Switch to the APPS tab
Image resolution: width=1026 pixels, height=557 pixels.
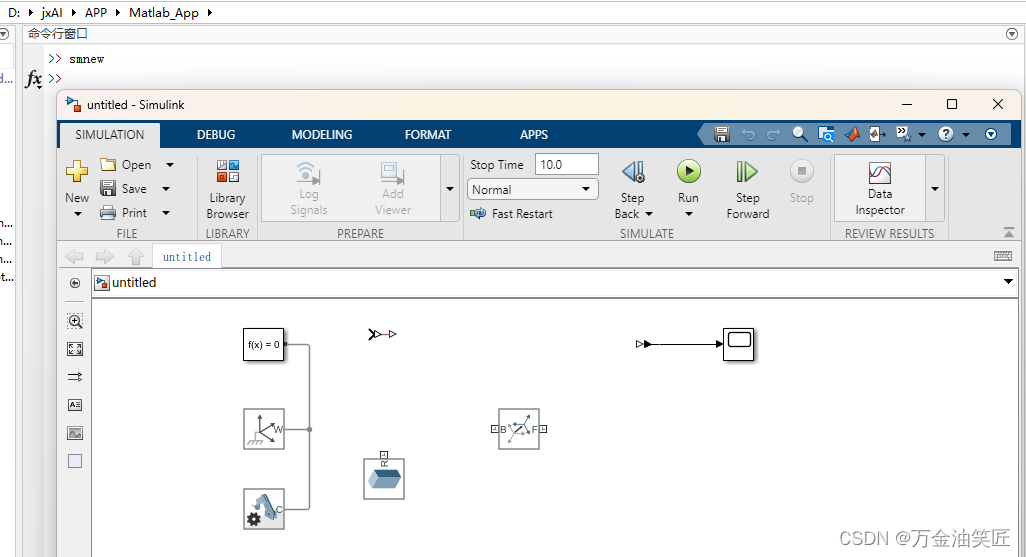pyautogui.click(x=534, y=135)
